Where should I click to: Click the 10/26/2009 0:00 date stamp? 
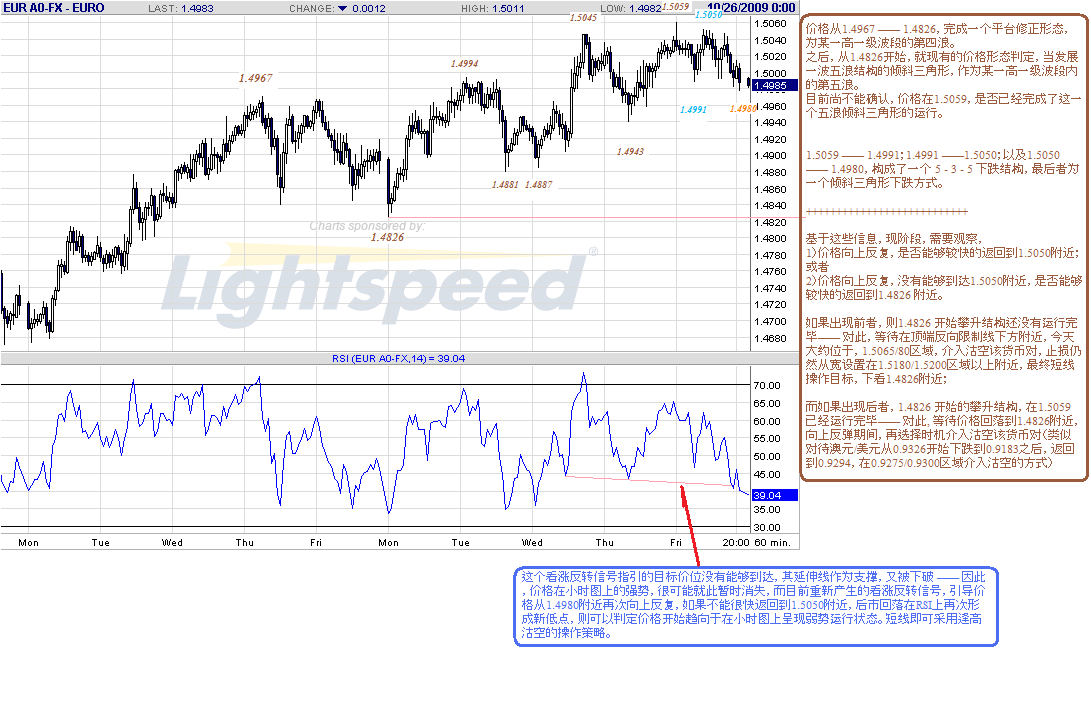(x=751, y=8)
